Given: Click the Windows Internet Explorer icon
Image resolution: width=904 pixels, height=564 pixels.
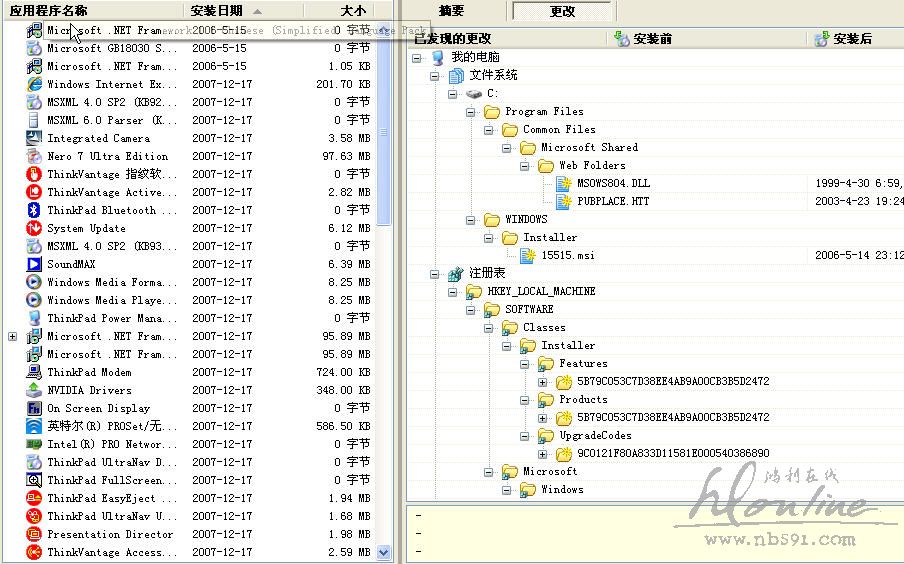Looking at the screenshot, I should [x=34, y=84].
